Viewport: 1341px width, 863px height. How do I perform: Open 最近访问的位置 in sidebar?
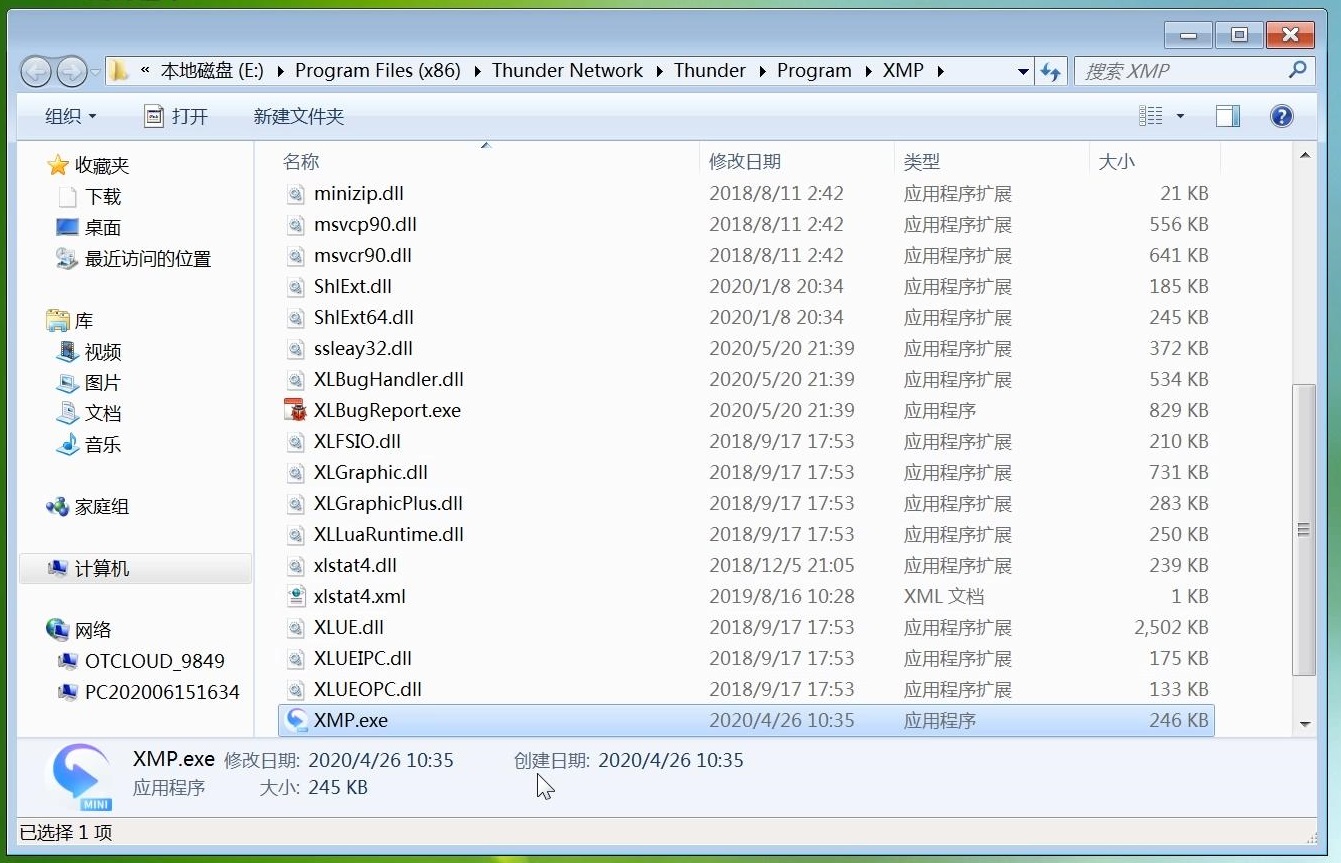pyautogui.click(x=133, y=259)
